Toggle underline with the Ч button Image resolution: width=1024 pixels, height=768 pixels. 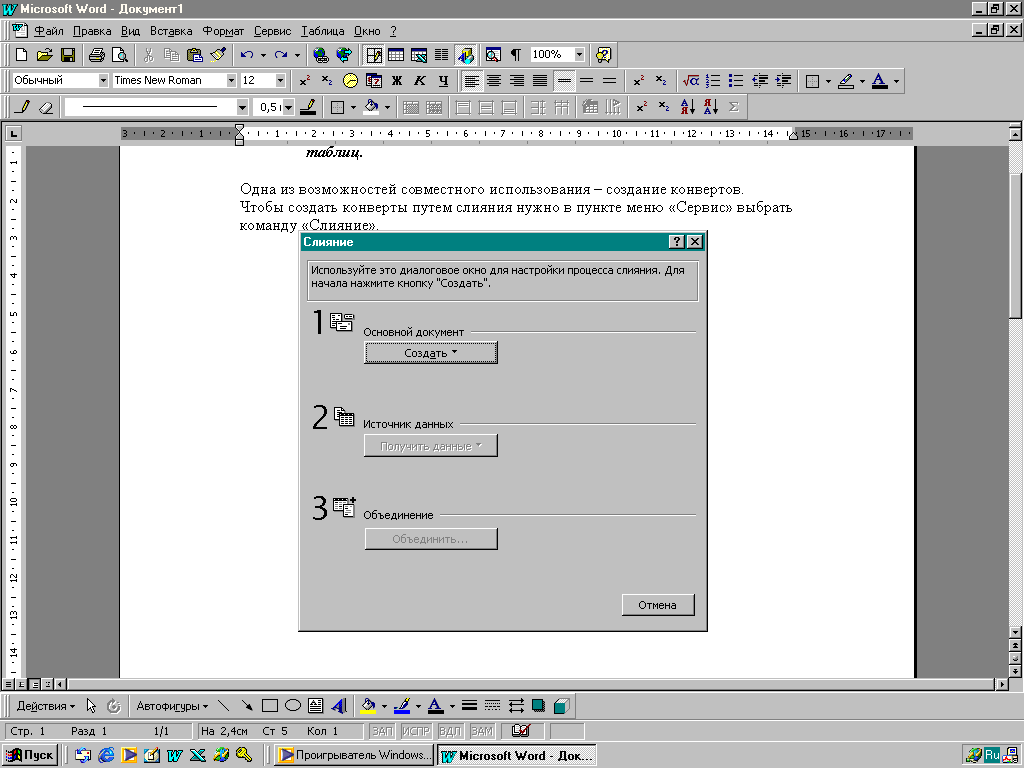443,80
